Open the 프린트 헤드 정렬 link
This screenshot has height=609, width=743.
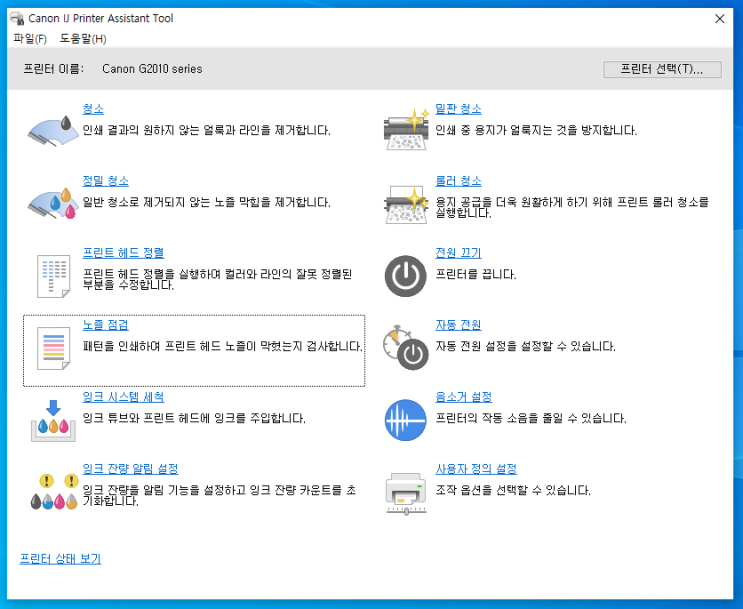point(123,253)
